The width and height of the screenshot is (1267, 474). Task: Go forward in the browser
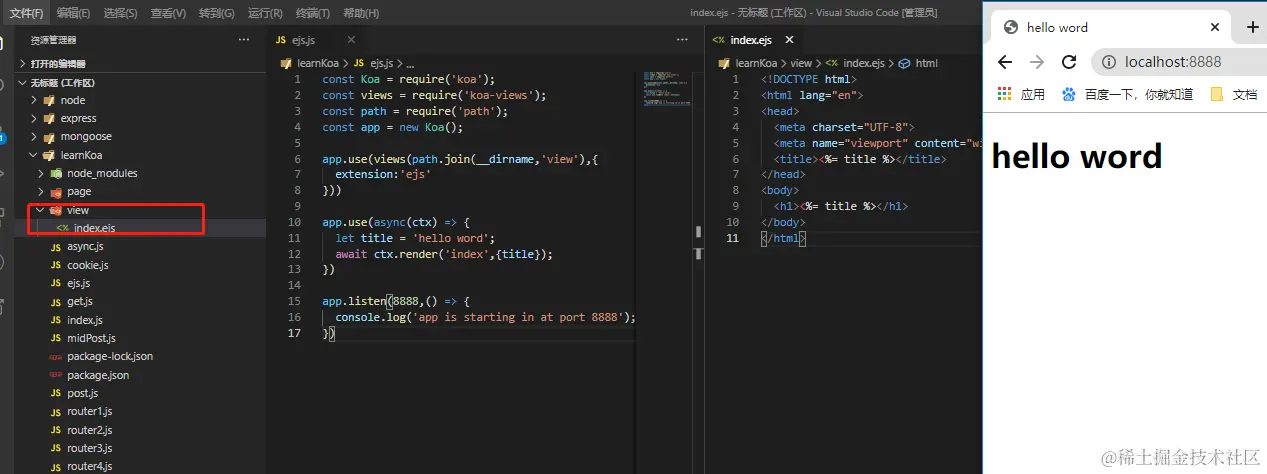click(1037, 62)
